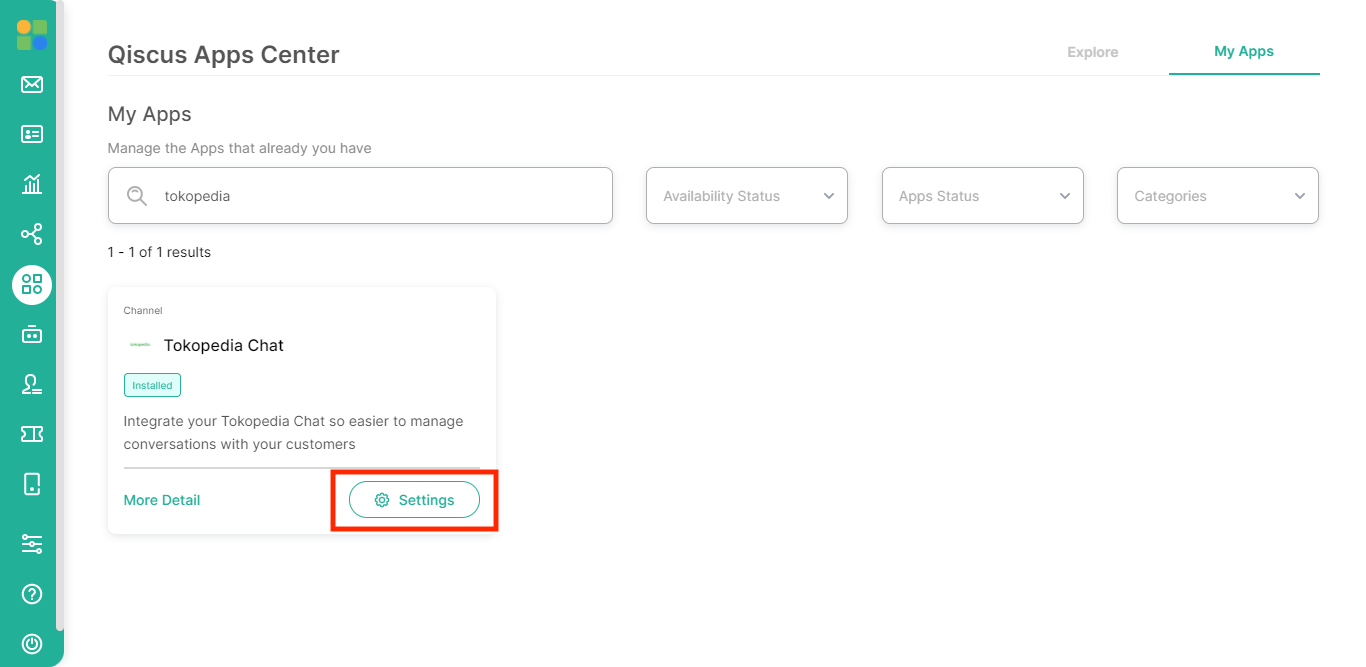The width and height of the screenshot is (1366, 667).
Task: Click the magnifier search icon
Action: 137,196
